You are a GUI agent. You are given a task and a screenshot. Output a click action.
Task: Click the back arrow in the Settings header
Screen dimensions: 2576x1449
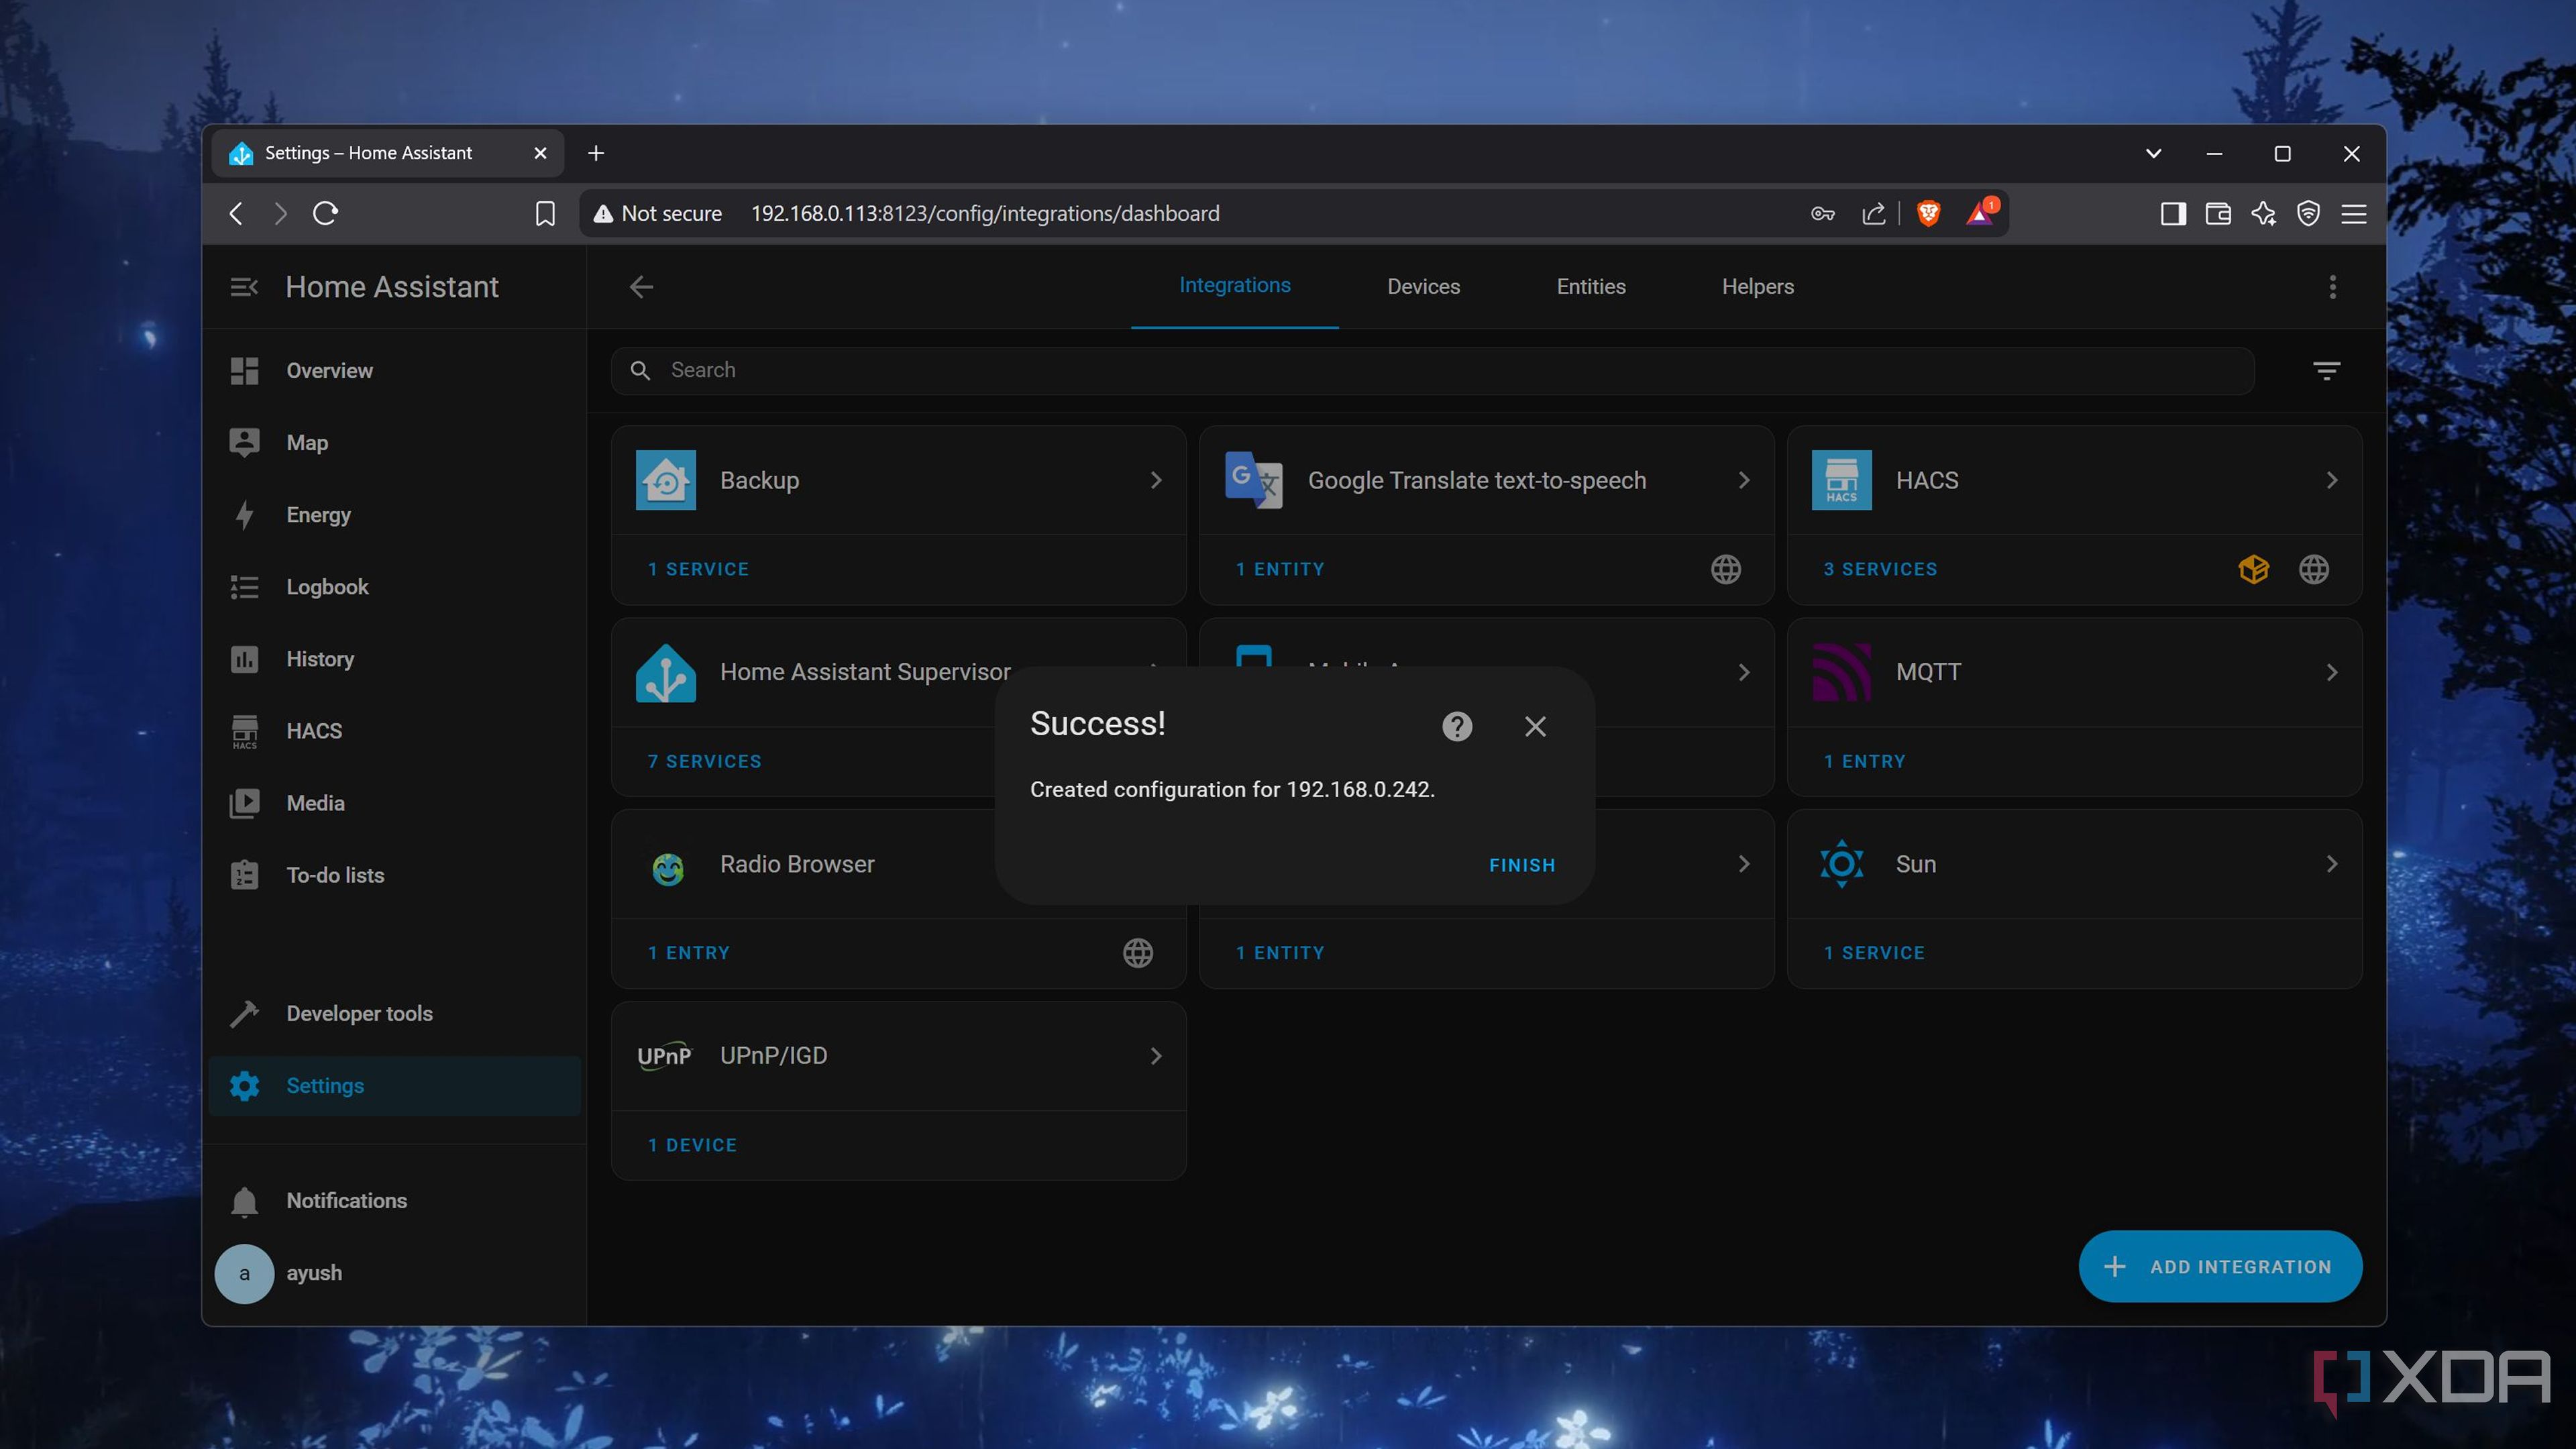coord(641,287)
